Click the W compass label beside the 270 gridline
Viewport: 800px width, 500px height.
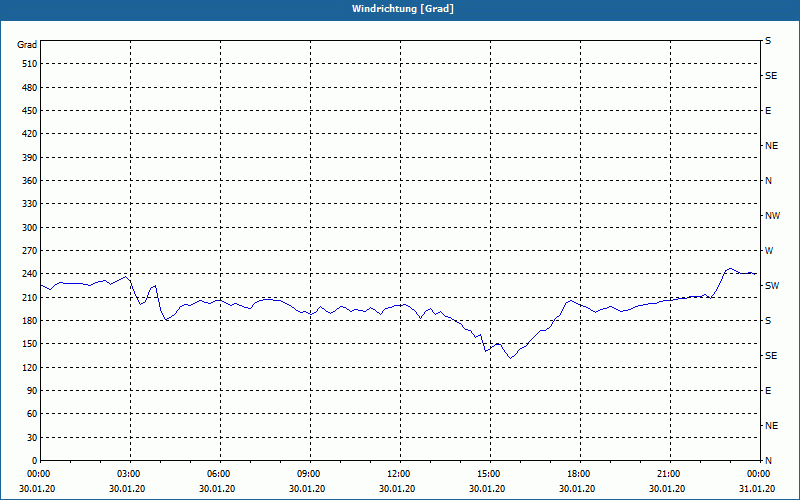click(x=769, y=251)
